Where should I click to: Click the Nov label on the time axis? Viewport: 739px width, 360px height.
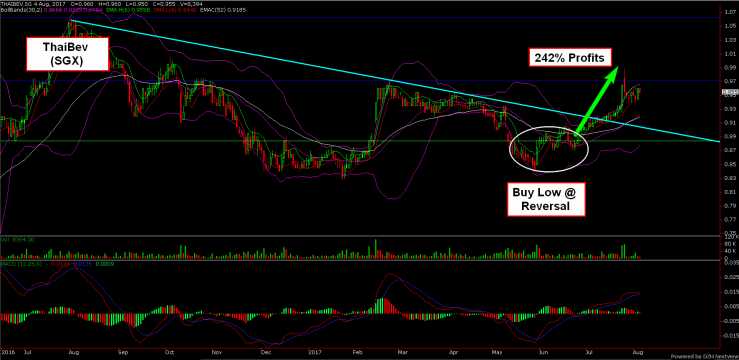216,352
